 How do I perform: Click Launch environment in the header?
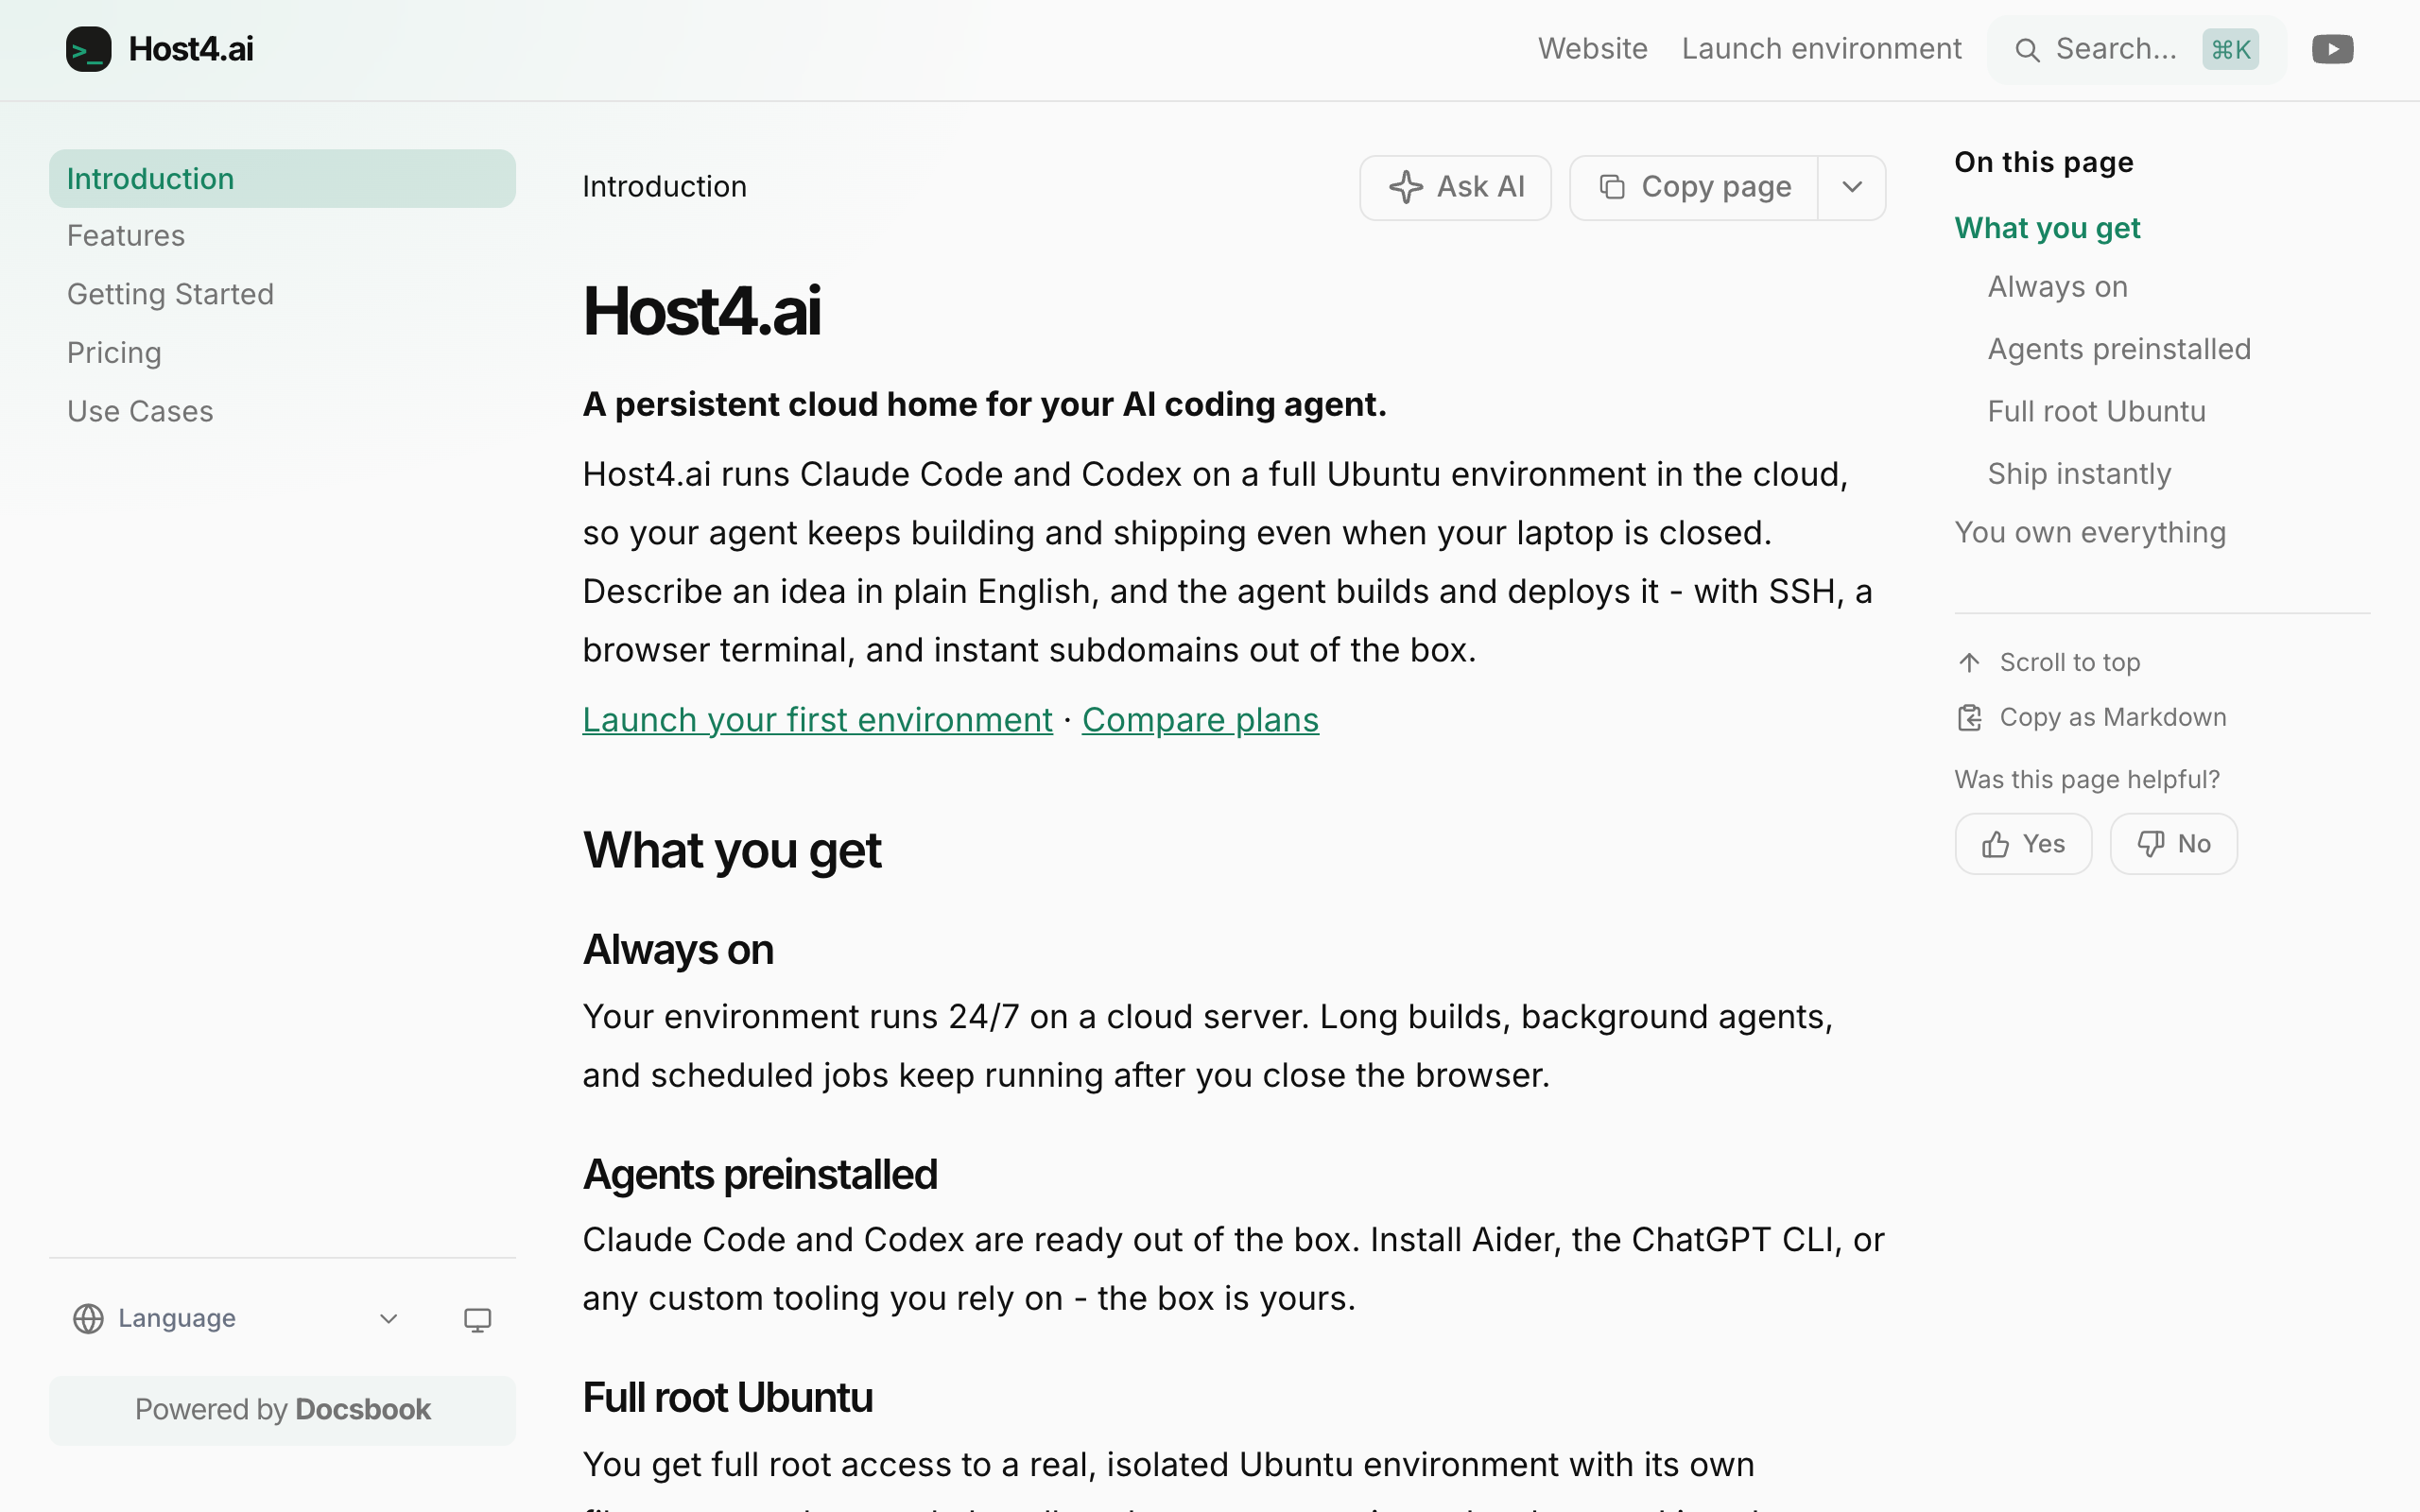tap(1821, 49)
